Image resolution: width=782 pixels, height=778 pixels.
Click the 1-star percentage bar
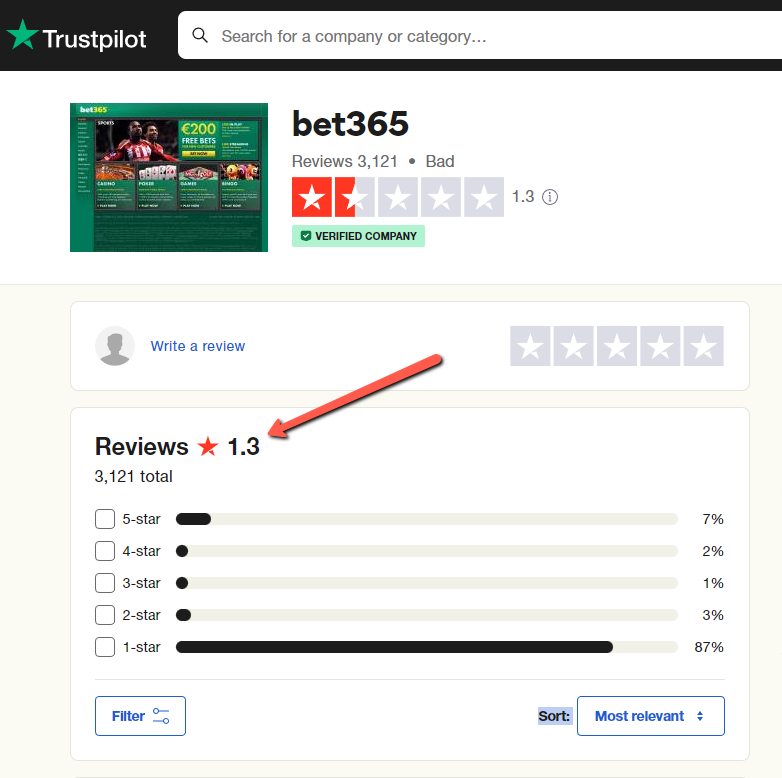click(x=427, y=647)
